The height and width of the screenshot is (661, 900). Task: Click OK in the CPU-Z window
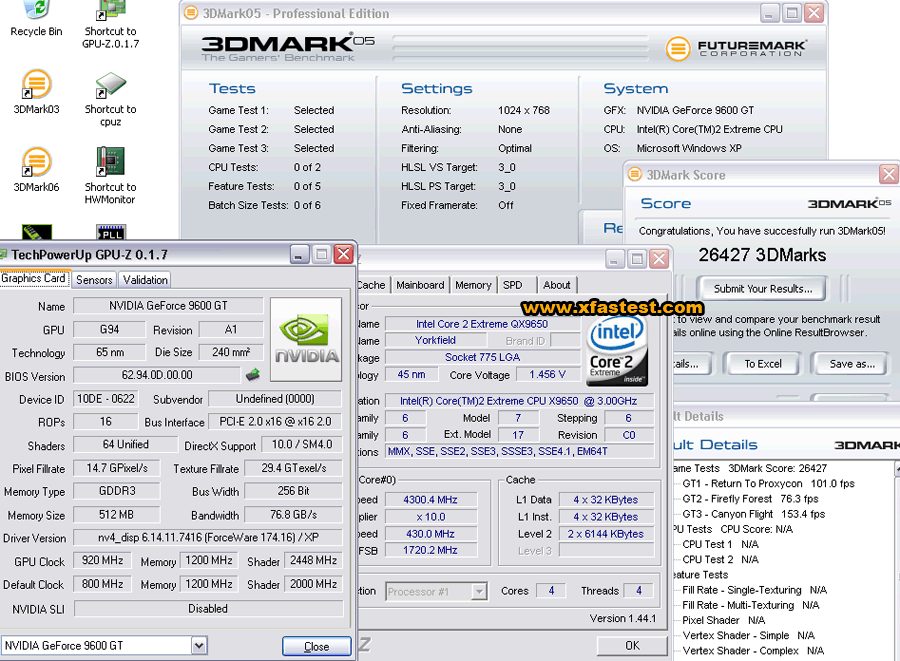(632, 646)
